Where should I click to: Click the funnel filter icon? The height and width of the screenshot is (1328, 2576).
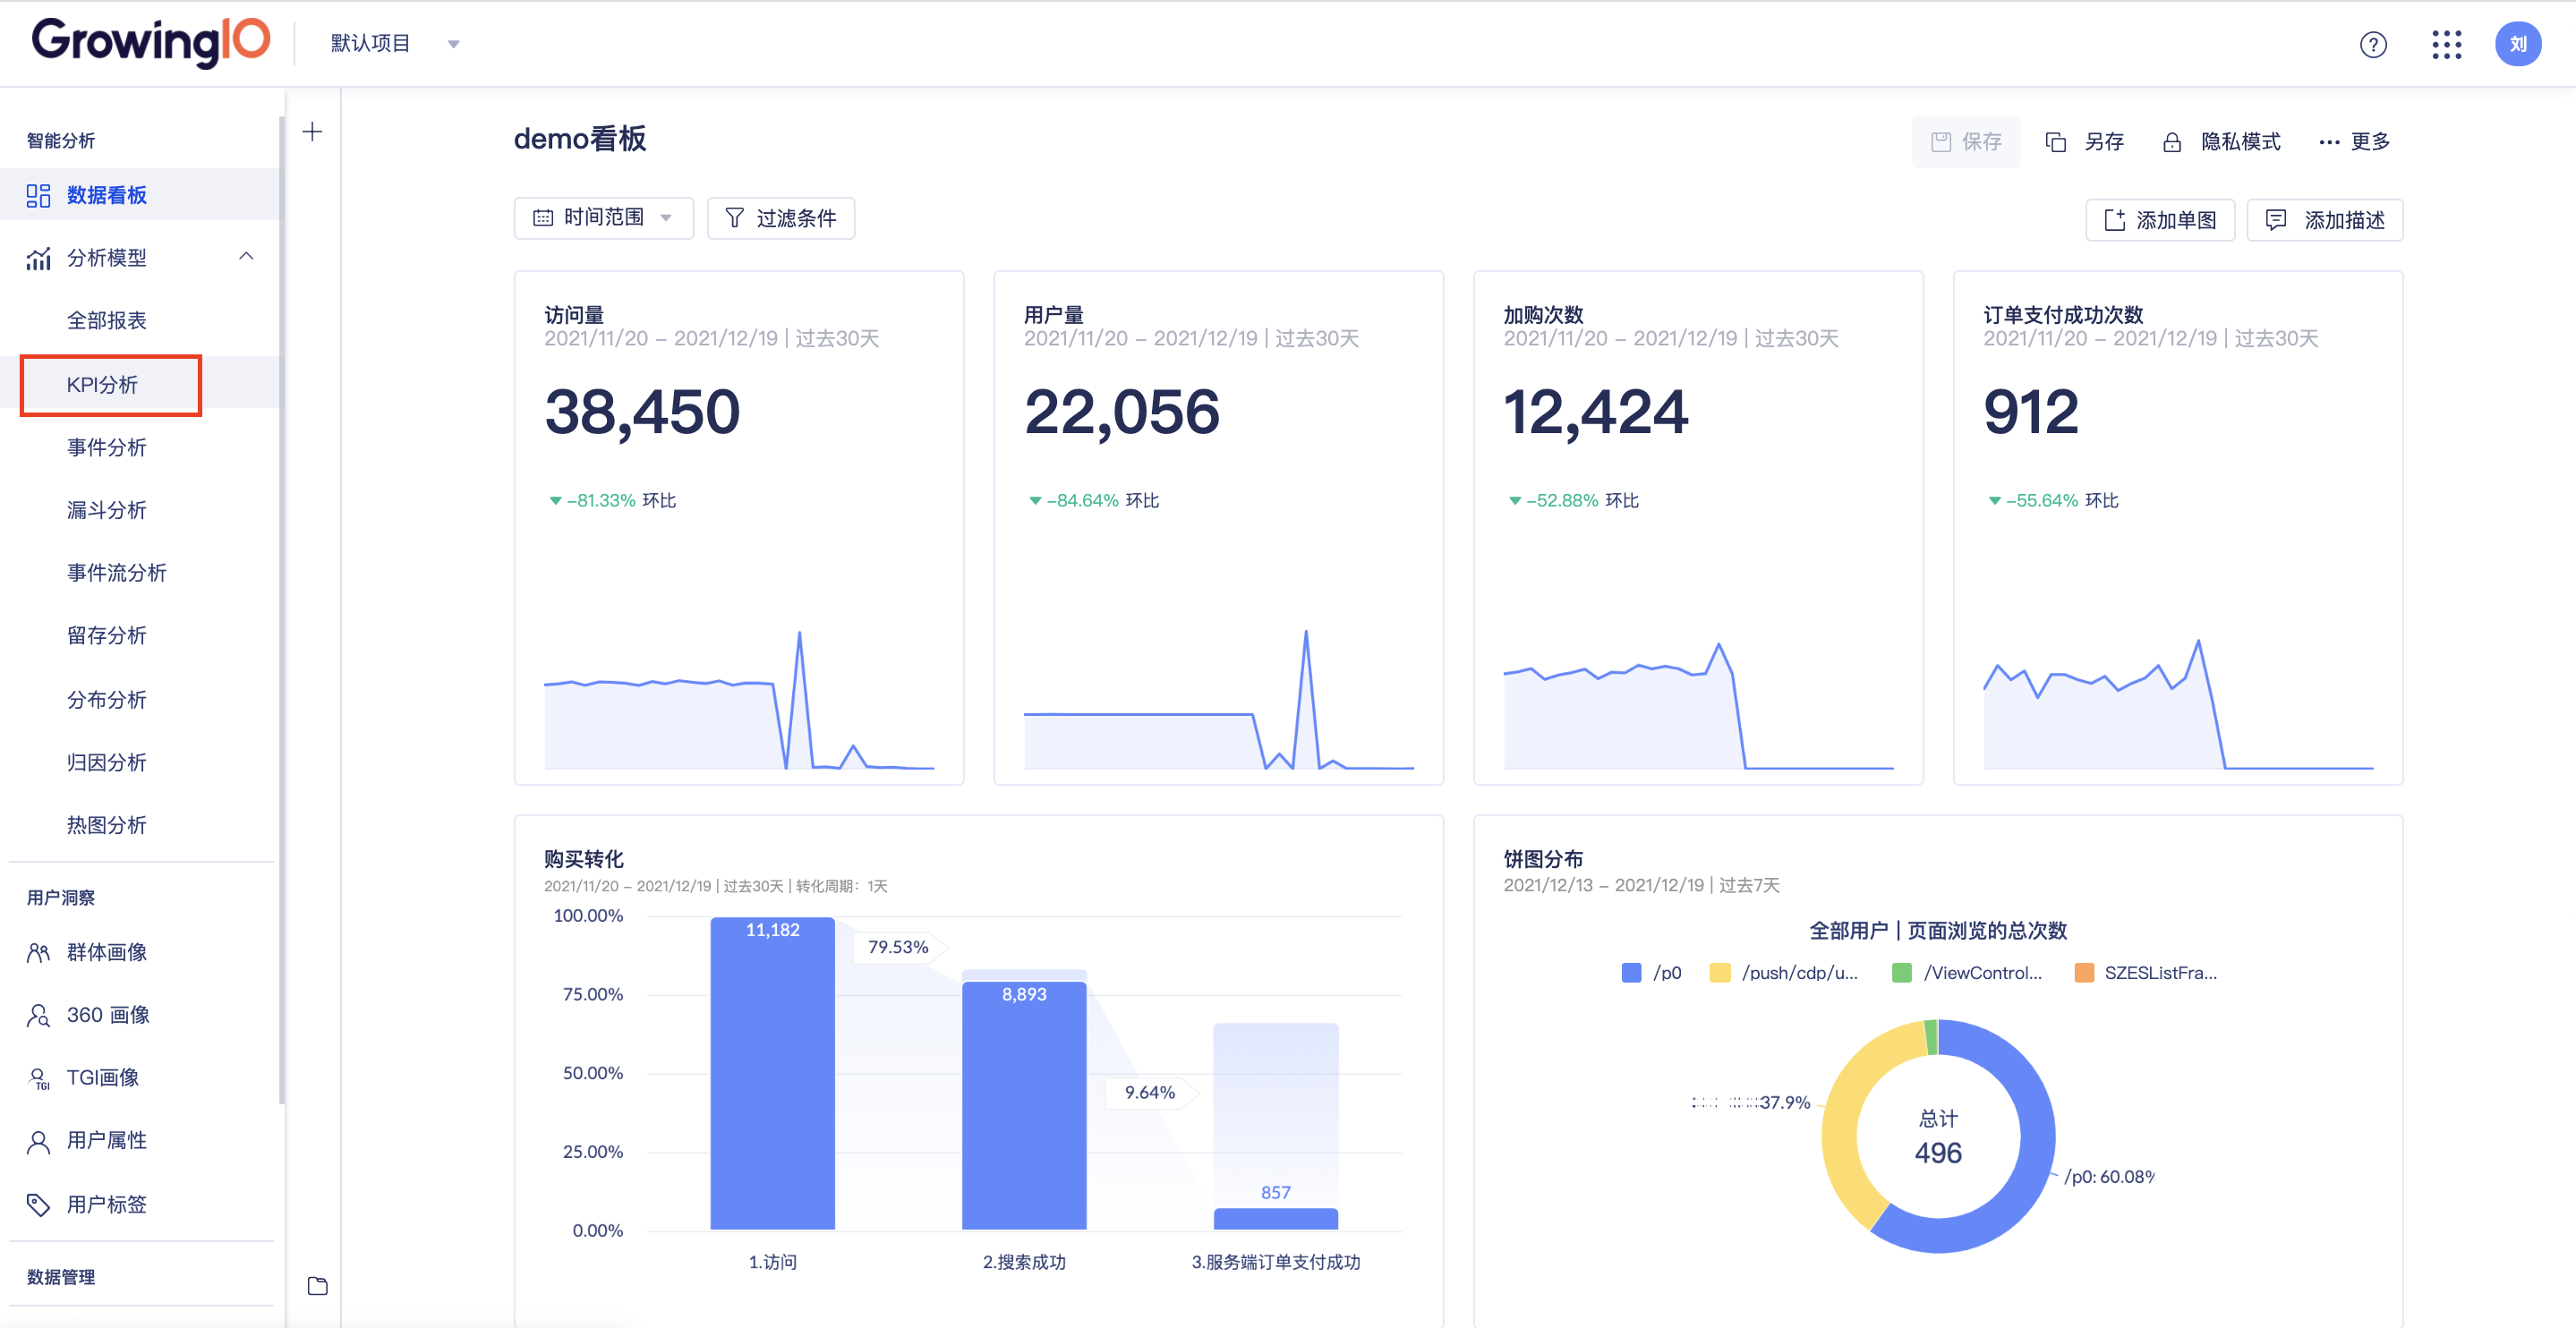[735, 218]
